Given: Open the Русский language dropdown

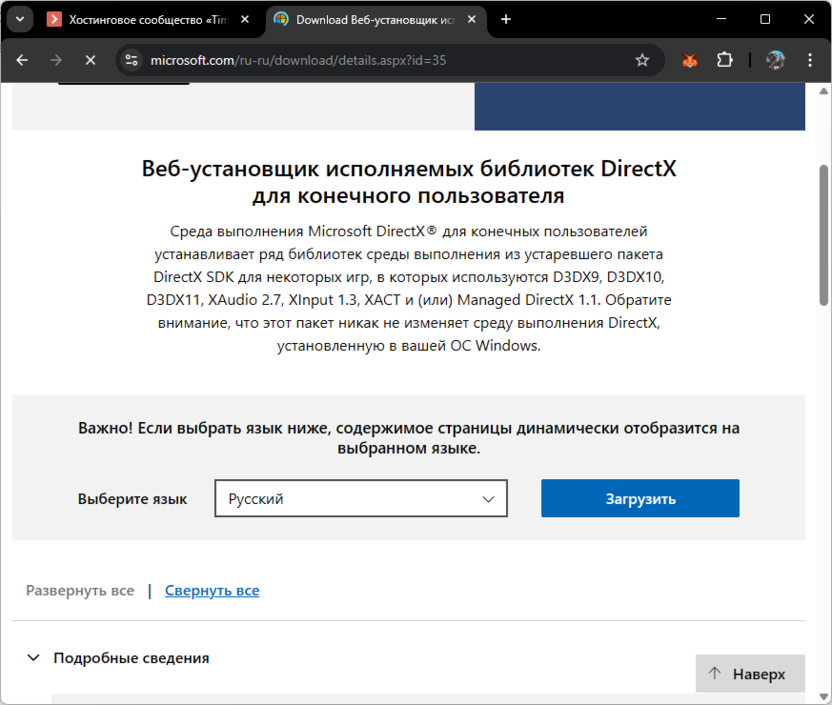Looking at the screenshot, I should (361, 499).
